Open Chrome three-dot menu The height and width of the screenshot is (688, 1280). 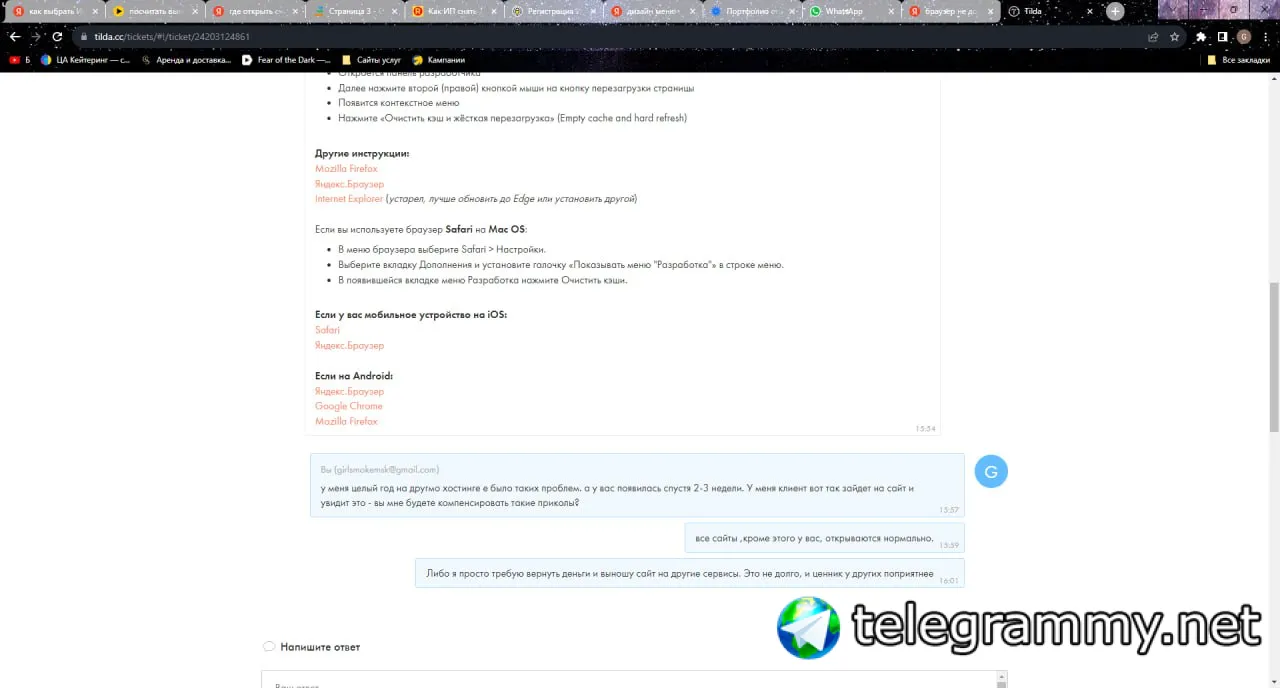(x=1265, y=36)
